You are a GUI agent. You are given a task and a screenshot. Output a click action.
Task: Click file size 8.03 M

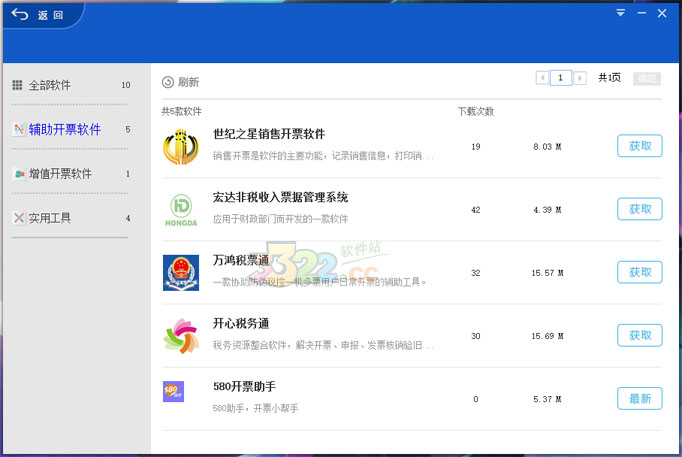[x=547, y=147]
